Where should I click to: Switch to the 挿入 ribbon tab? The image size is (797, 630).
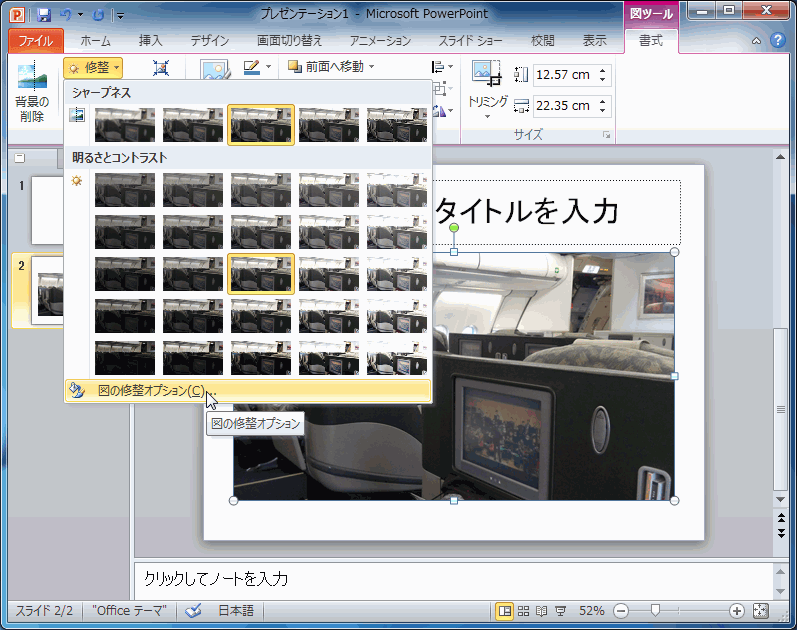(x=150, y=41)
